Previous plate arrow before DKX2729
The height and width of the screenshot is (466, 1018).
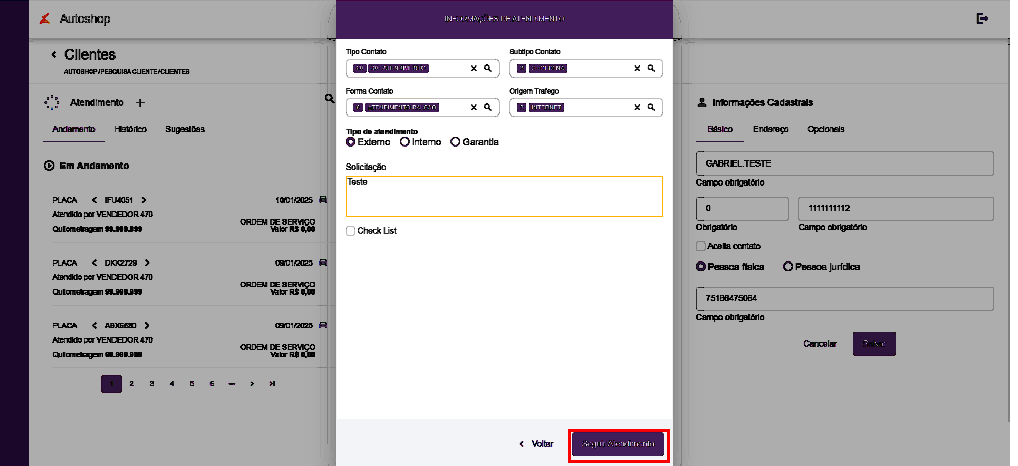point(93,263)
